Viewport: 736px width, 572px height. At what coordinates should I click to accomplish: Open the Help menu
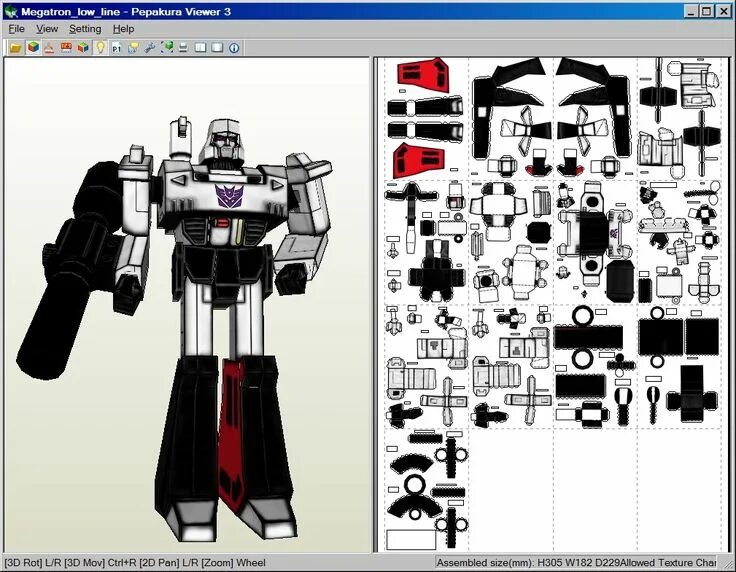123,29
